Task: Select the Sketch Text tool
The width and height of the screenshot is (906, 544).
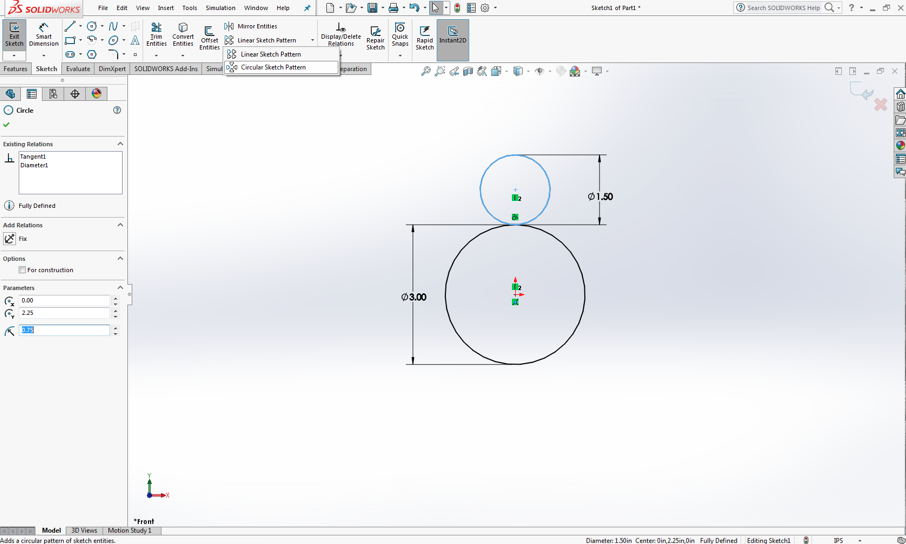Action: (x=135, y=40)
